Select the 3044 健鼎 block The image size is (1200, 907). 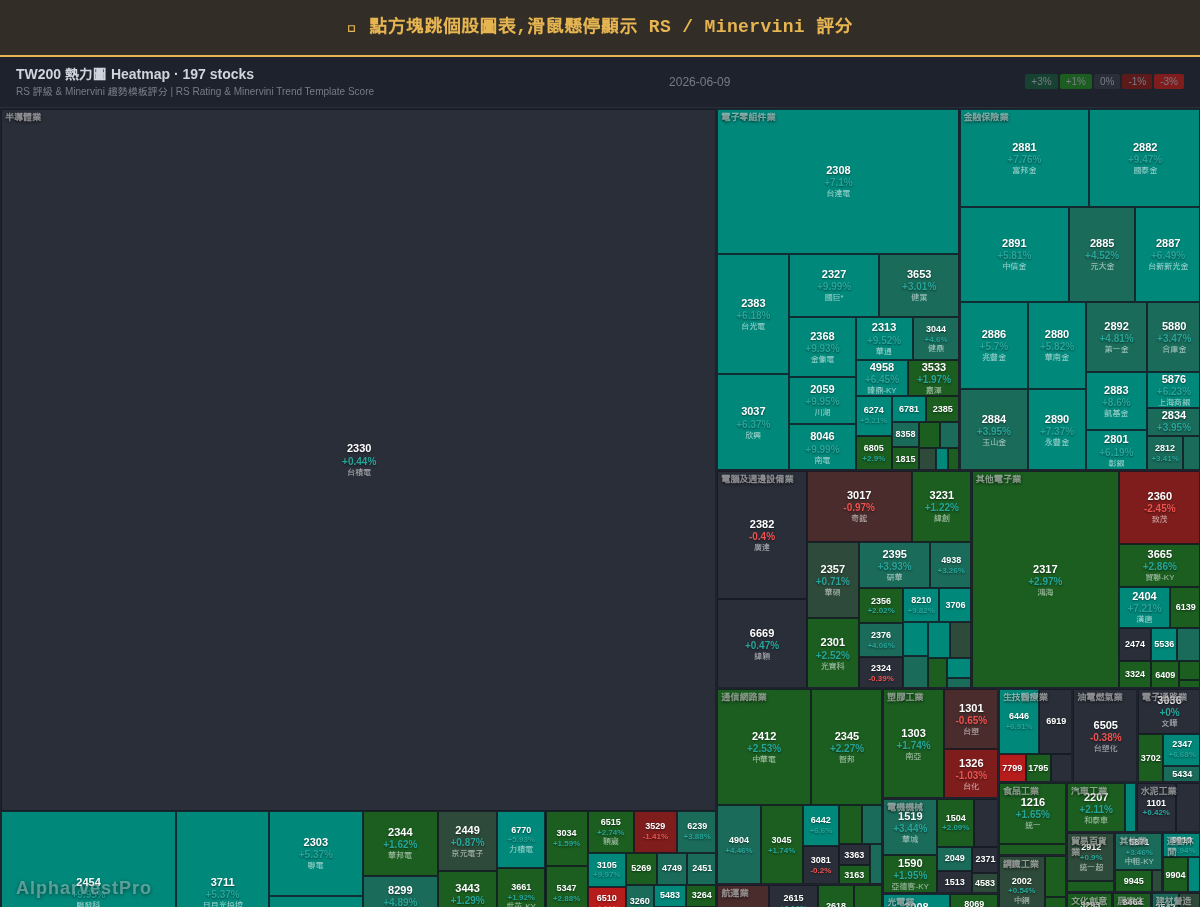click(x=936, y=338)
